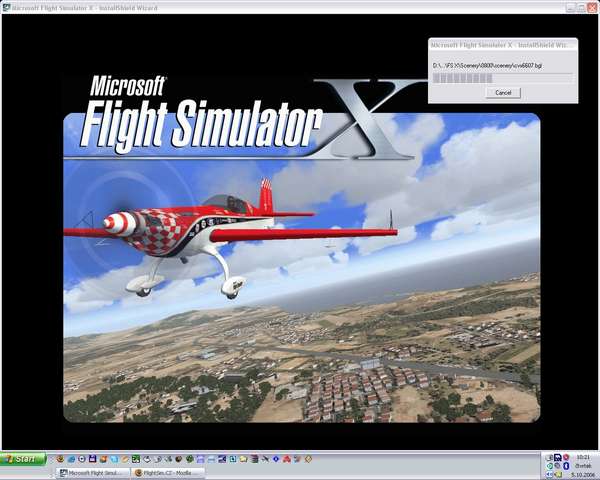Image resolution: width=600 pixels, height=480 pixels.
Task: Select the scenery file path text in the dialog
Action: tap(487, 65)
